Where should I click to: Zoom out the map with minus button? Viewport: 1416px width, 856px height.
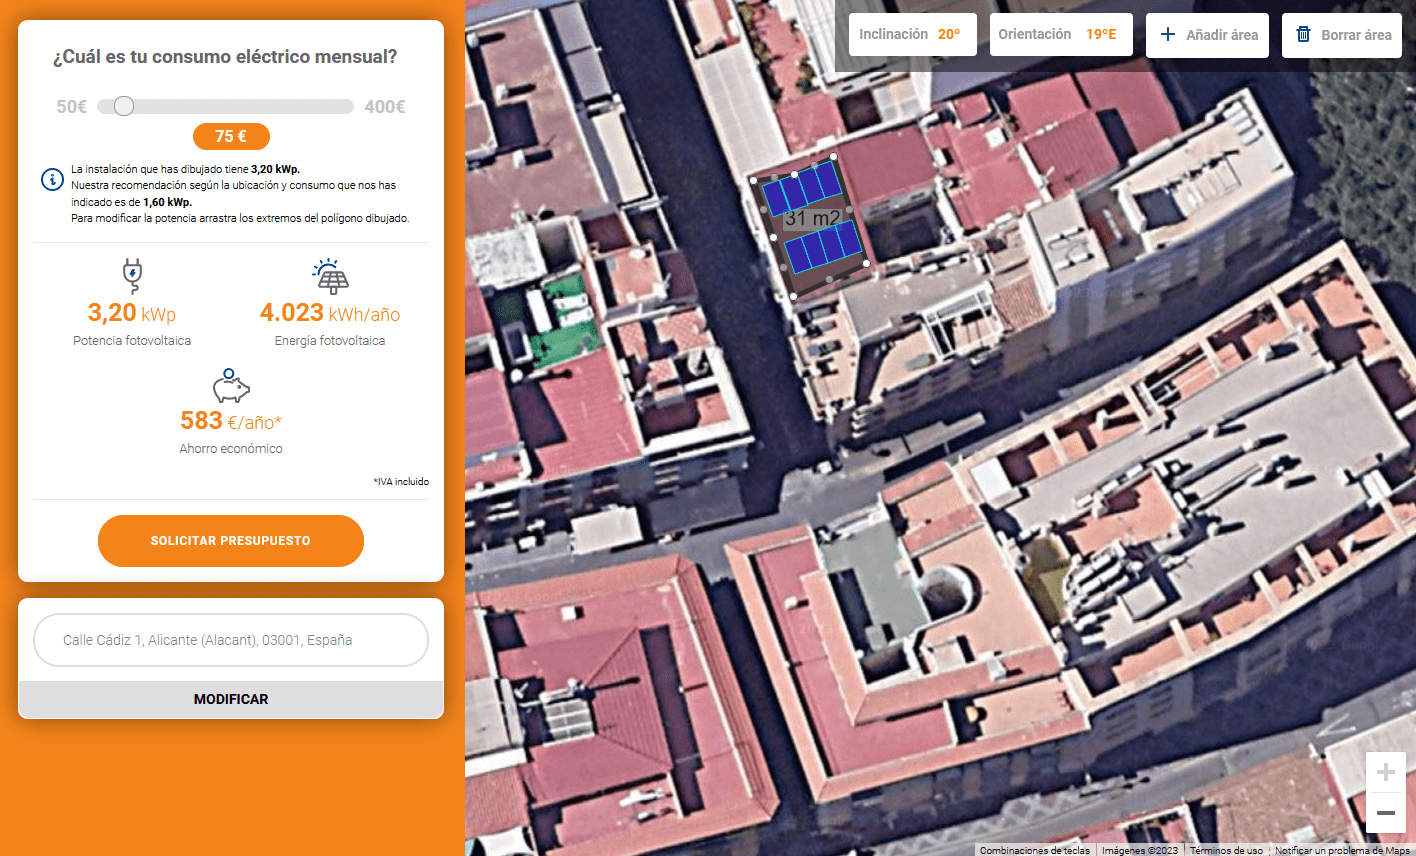click(1386, 813)
